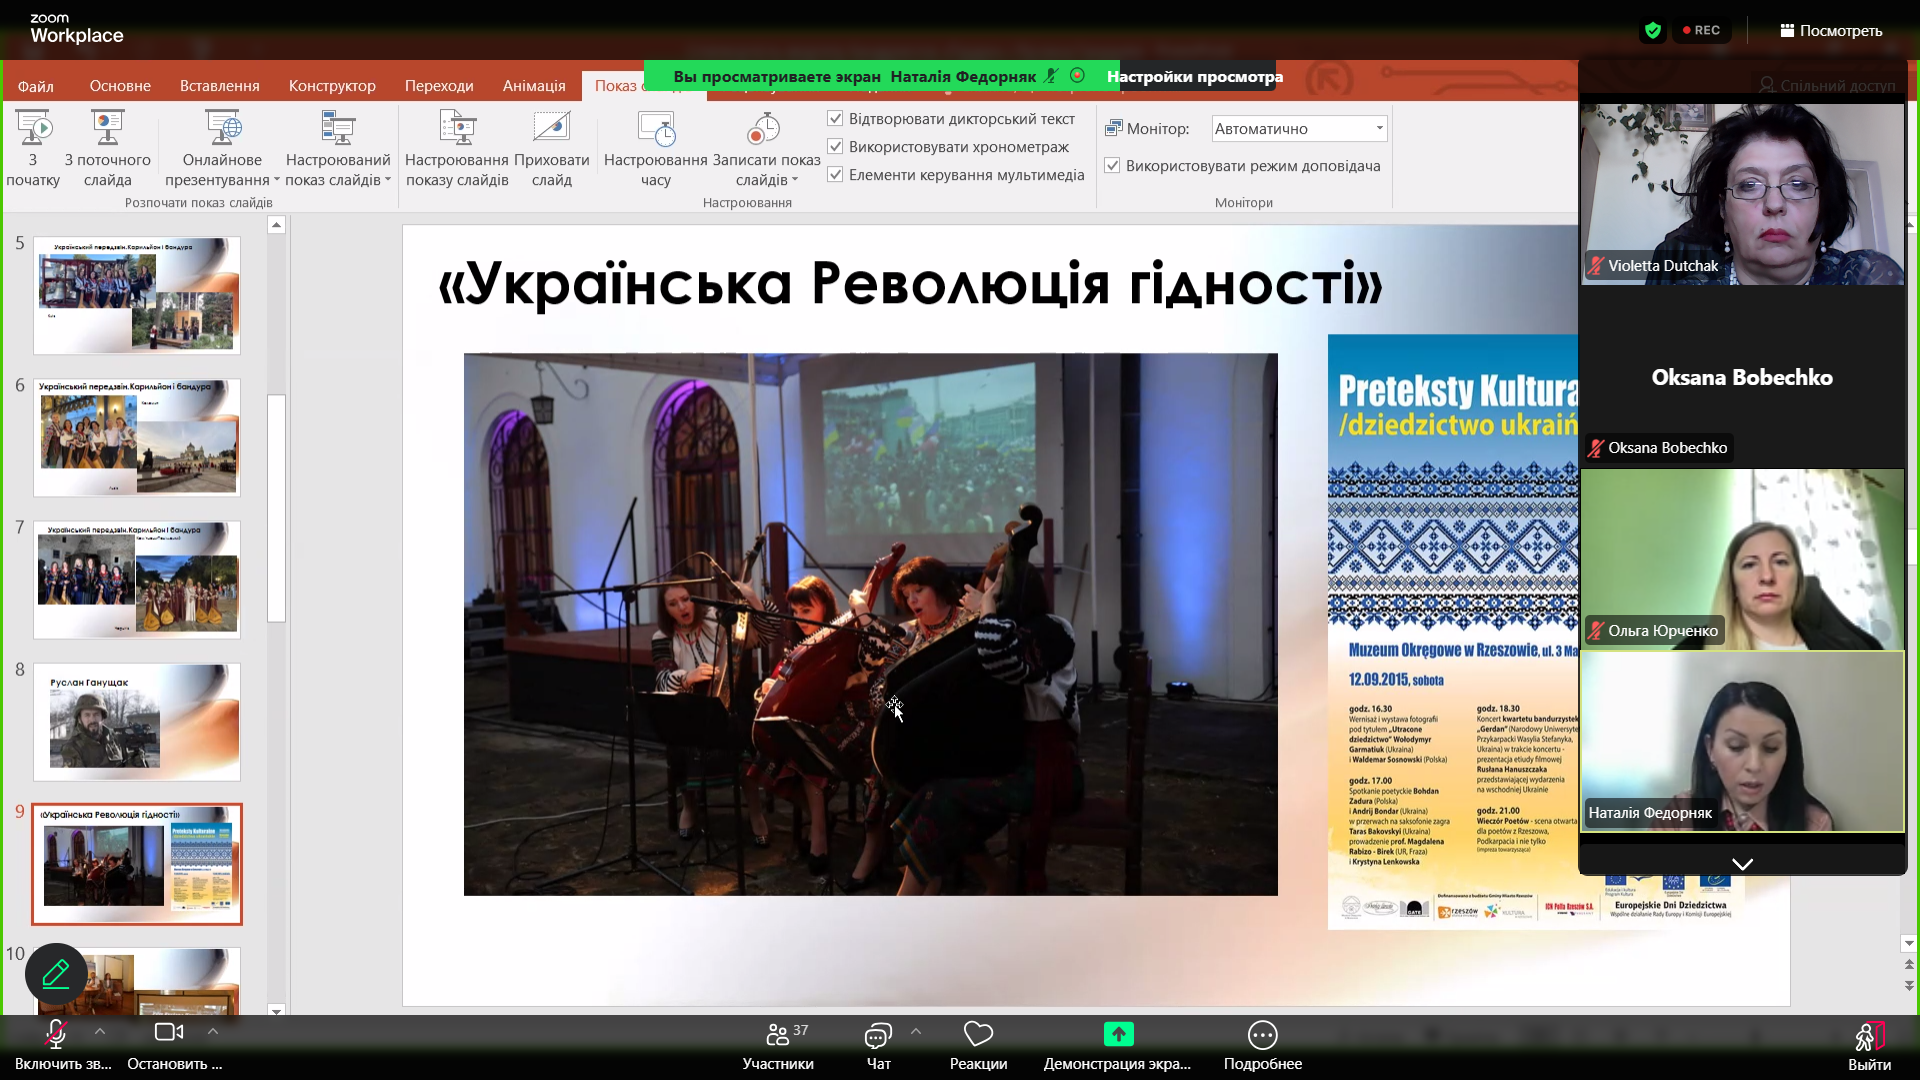This screenshot has width=1920, height=1080.
Task: Uncheck Використовувати режим доповідача checkbox
Action: (x=1112, y=166)
